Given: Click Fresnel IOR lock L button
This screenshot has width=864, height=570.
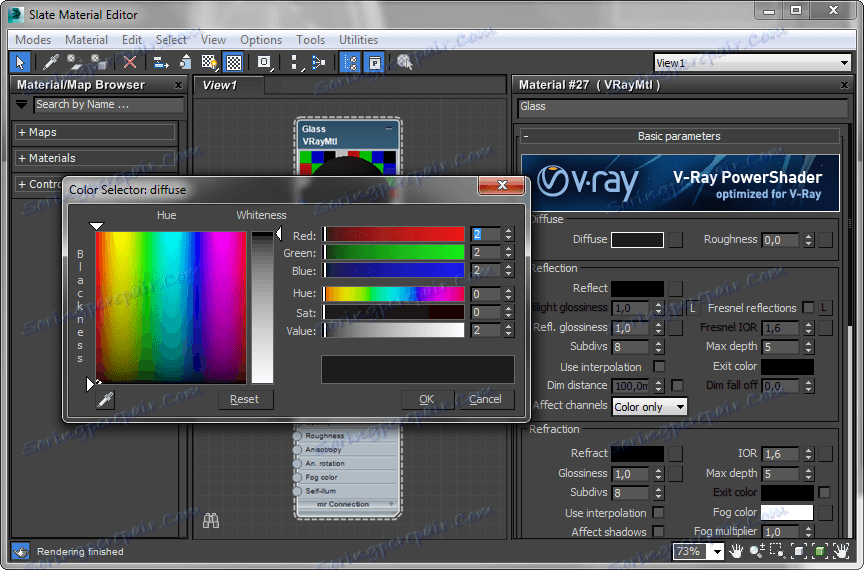Looking at the screenshot, I should (x=824, y=308).
